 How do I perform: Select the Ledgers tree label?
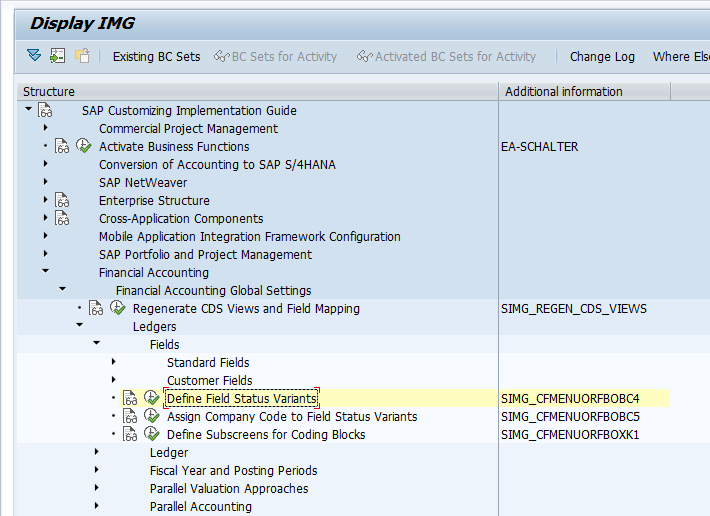pos(154,327)
